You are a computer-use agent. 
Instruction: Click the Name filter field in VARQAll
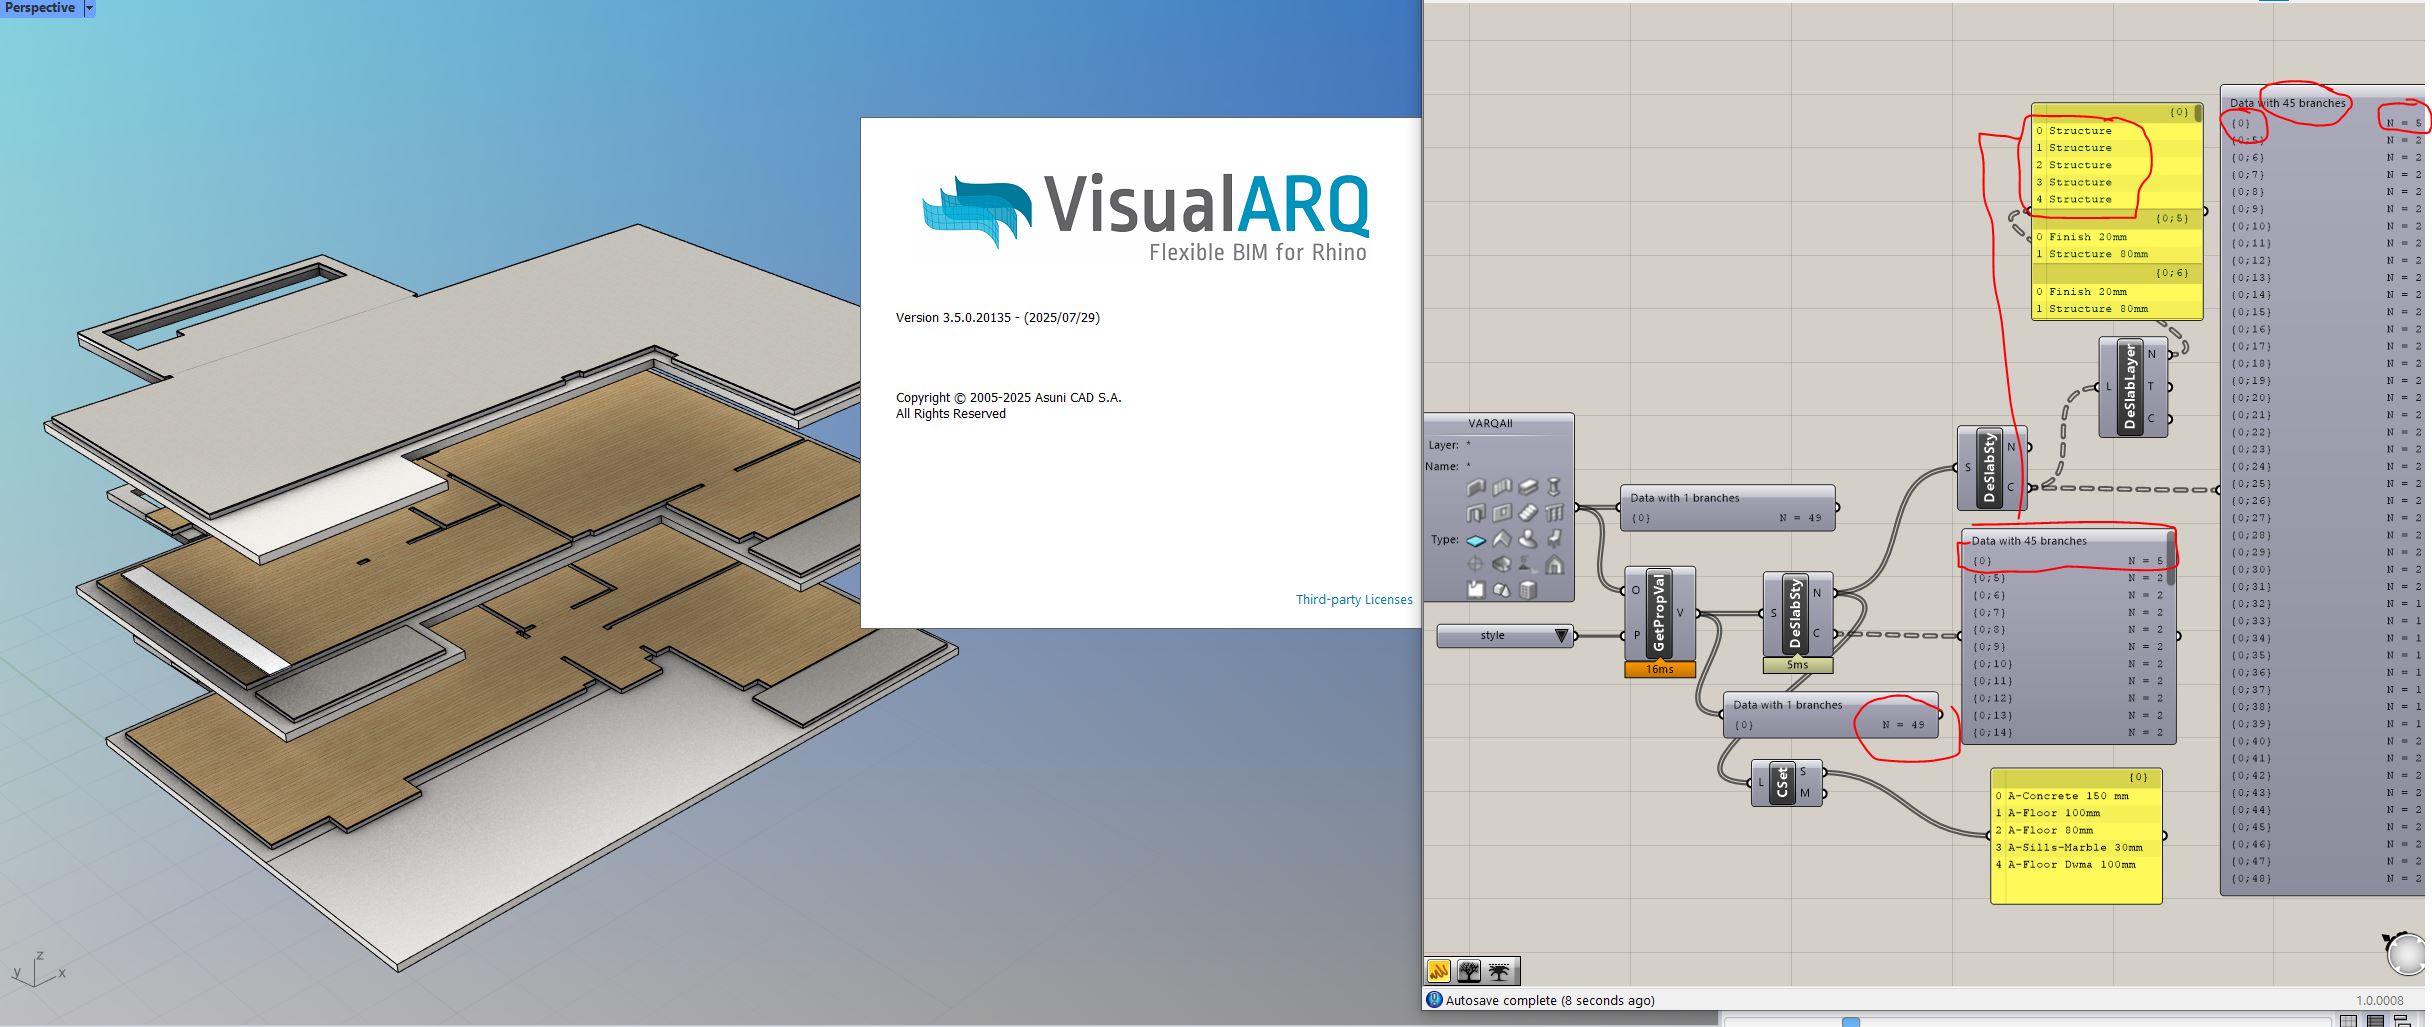(x=1500, y=466)
